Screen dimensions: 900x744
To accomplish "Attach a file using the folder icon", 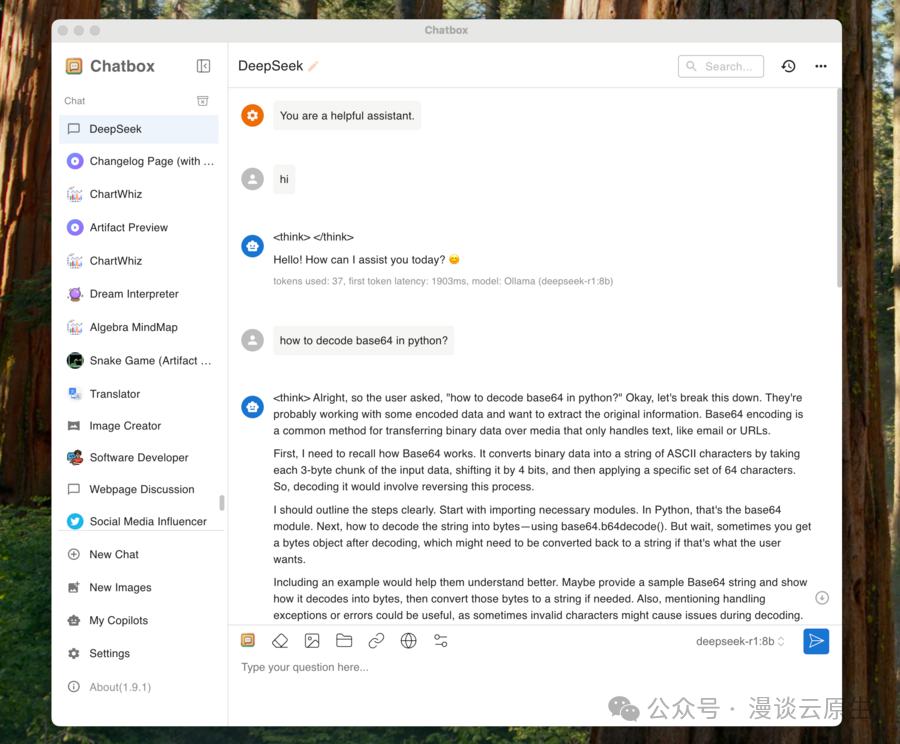I will [x=344, y=640].
